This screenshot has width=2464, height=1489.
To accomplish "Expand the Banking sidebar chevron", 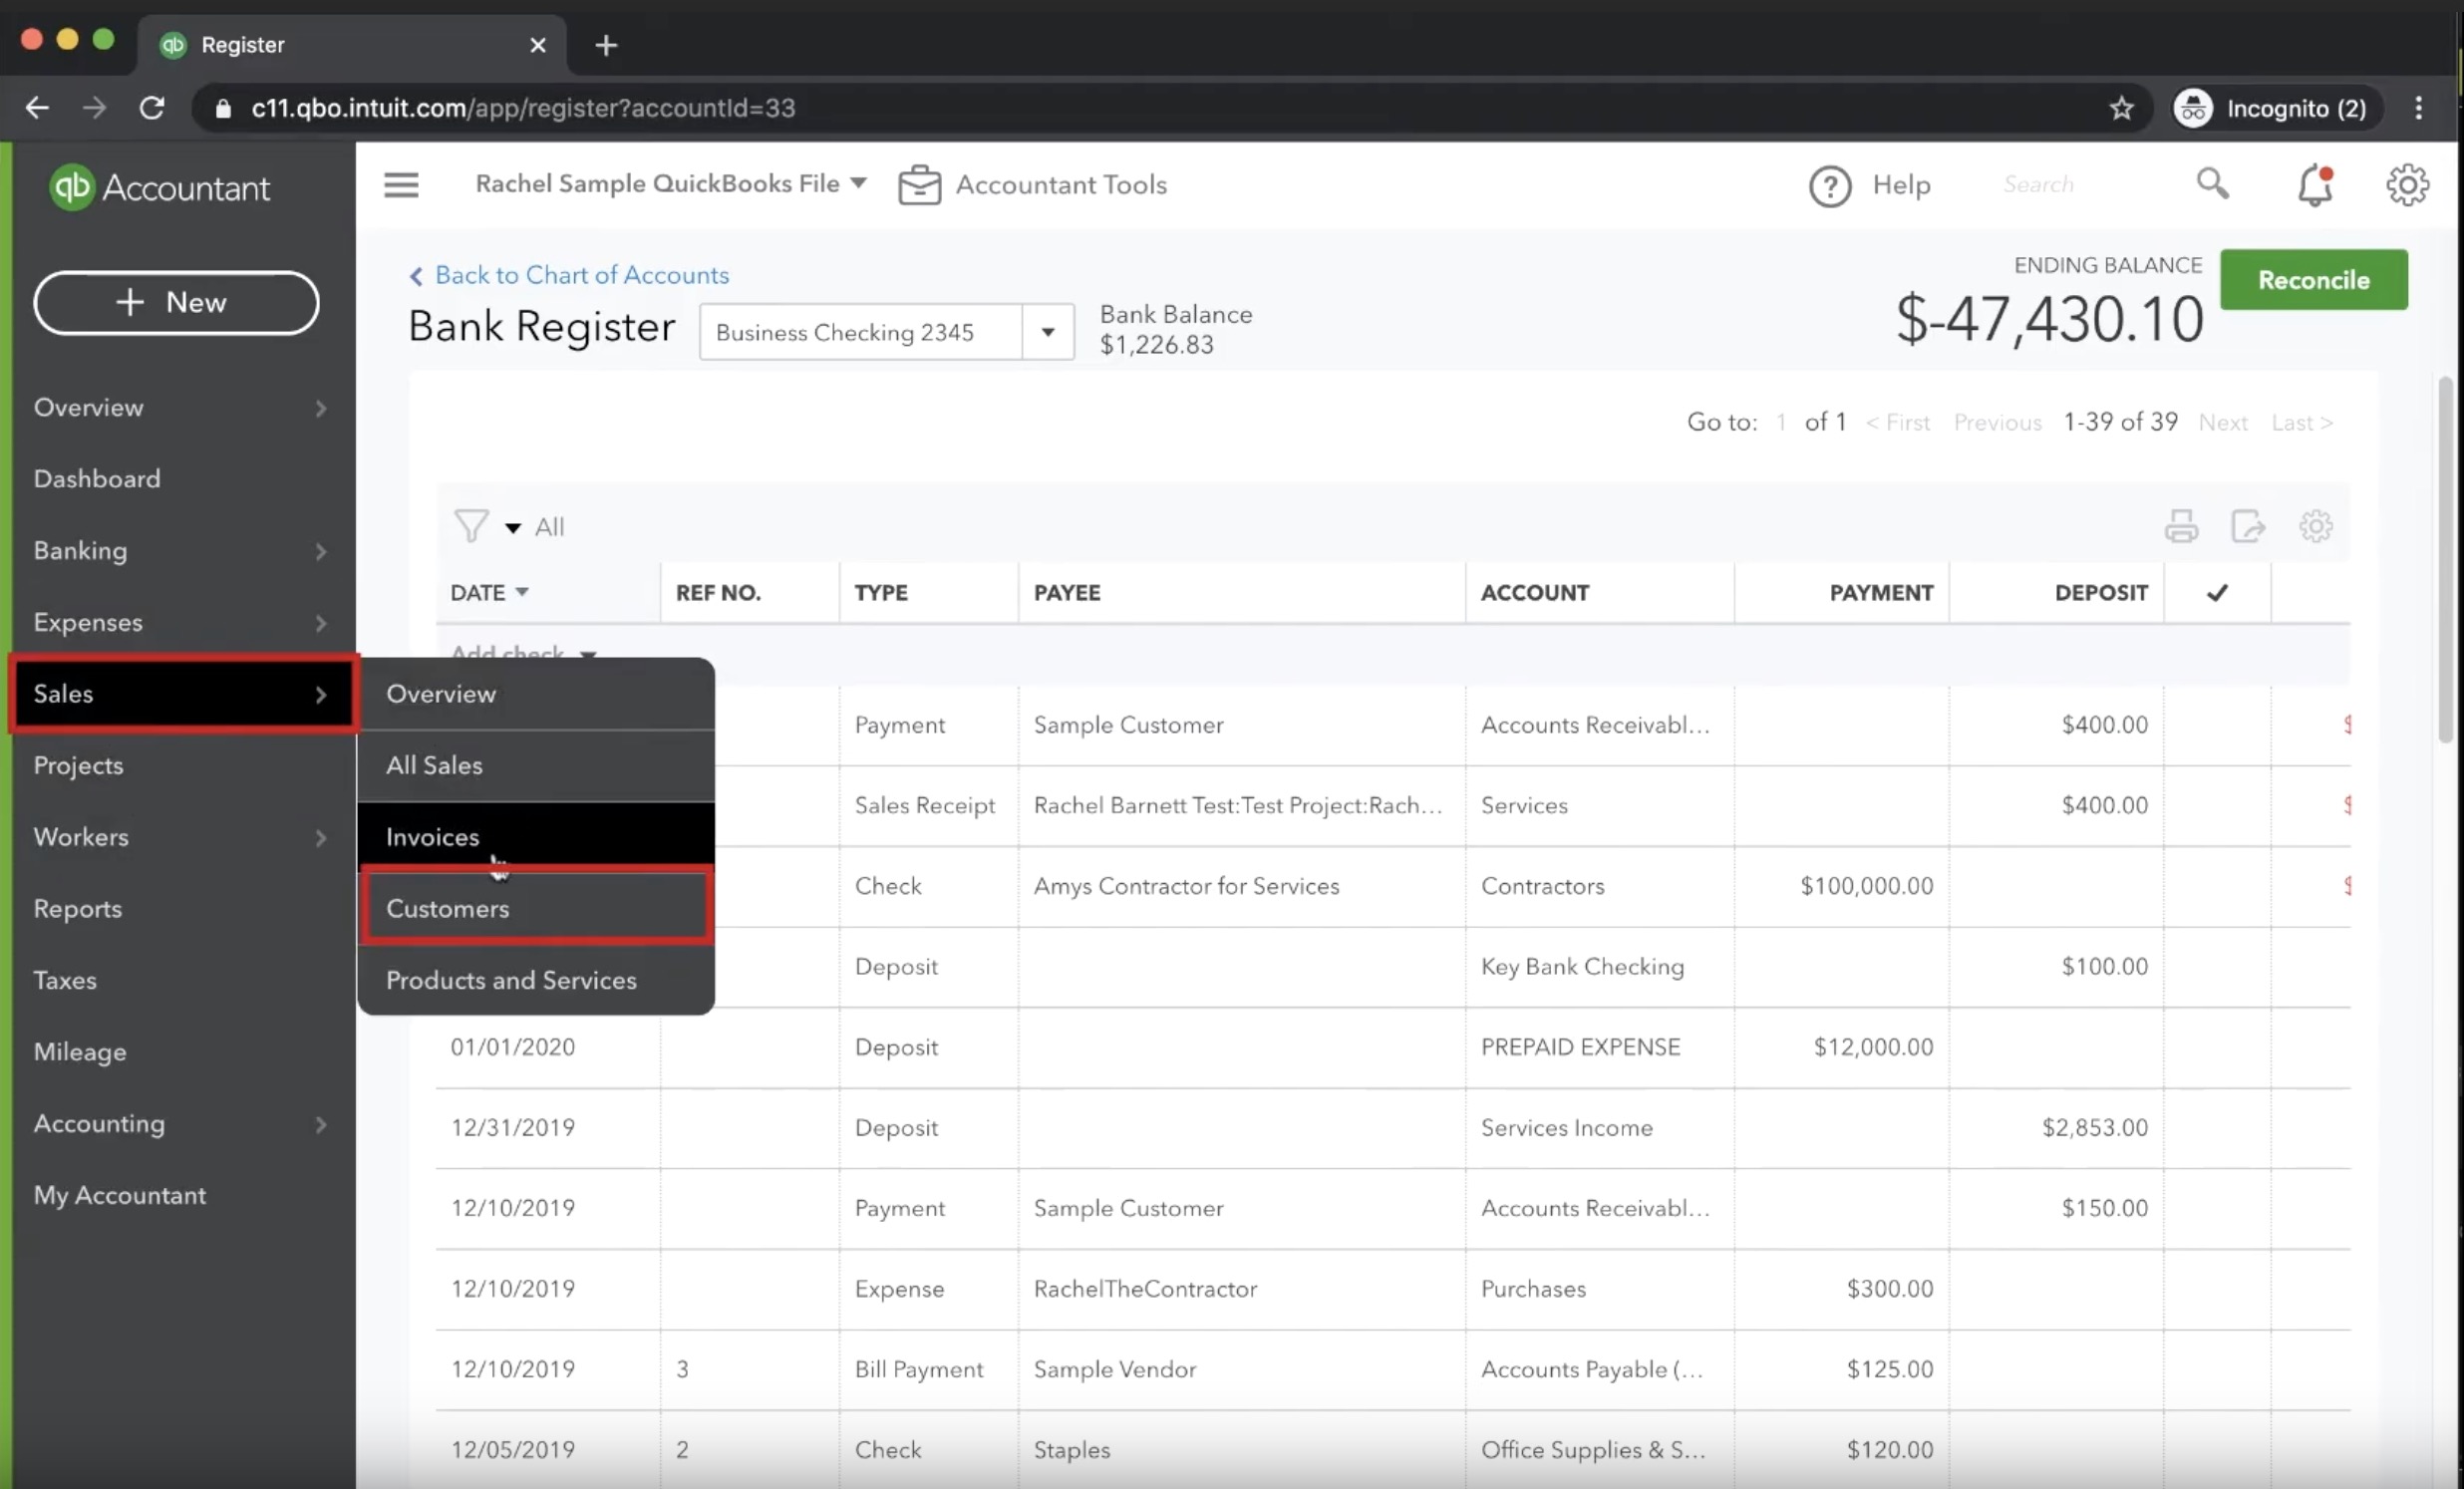I will (321, 551).
